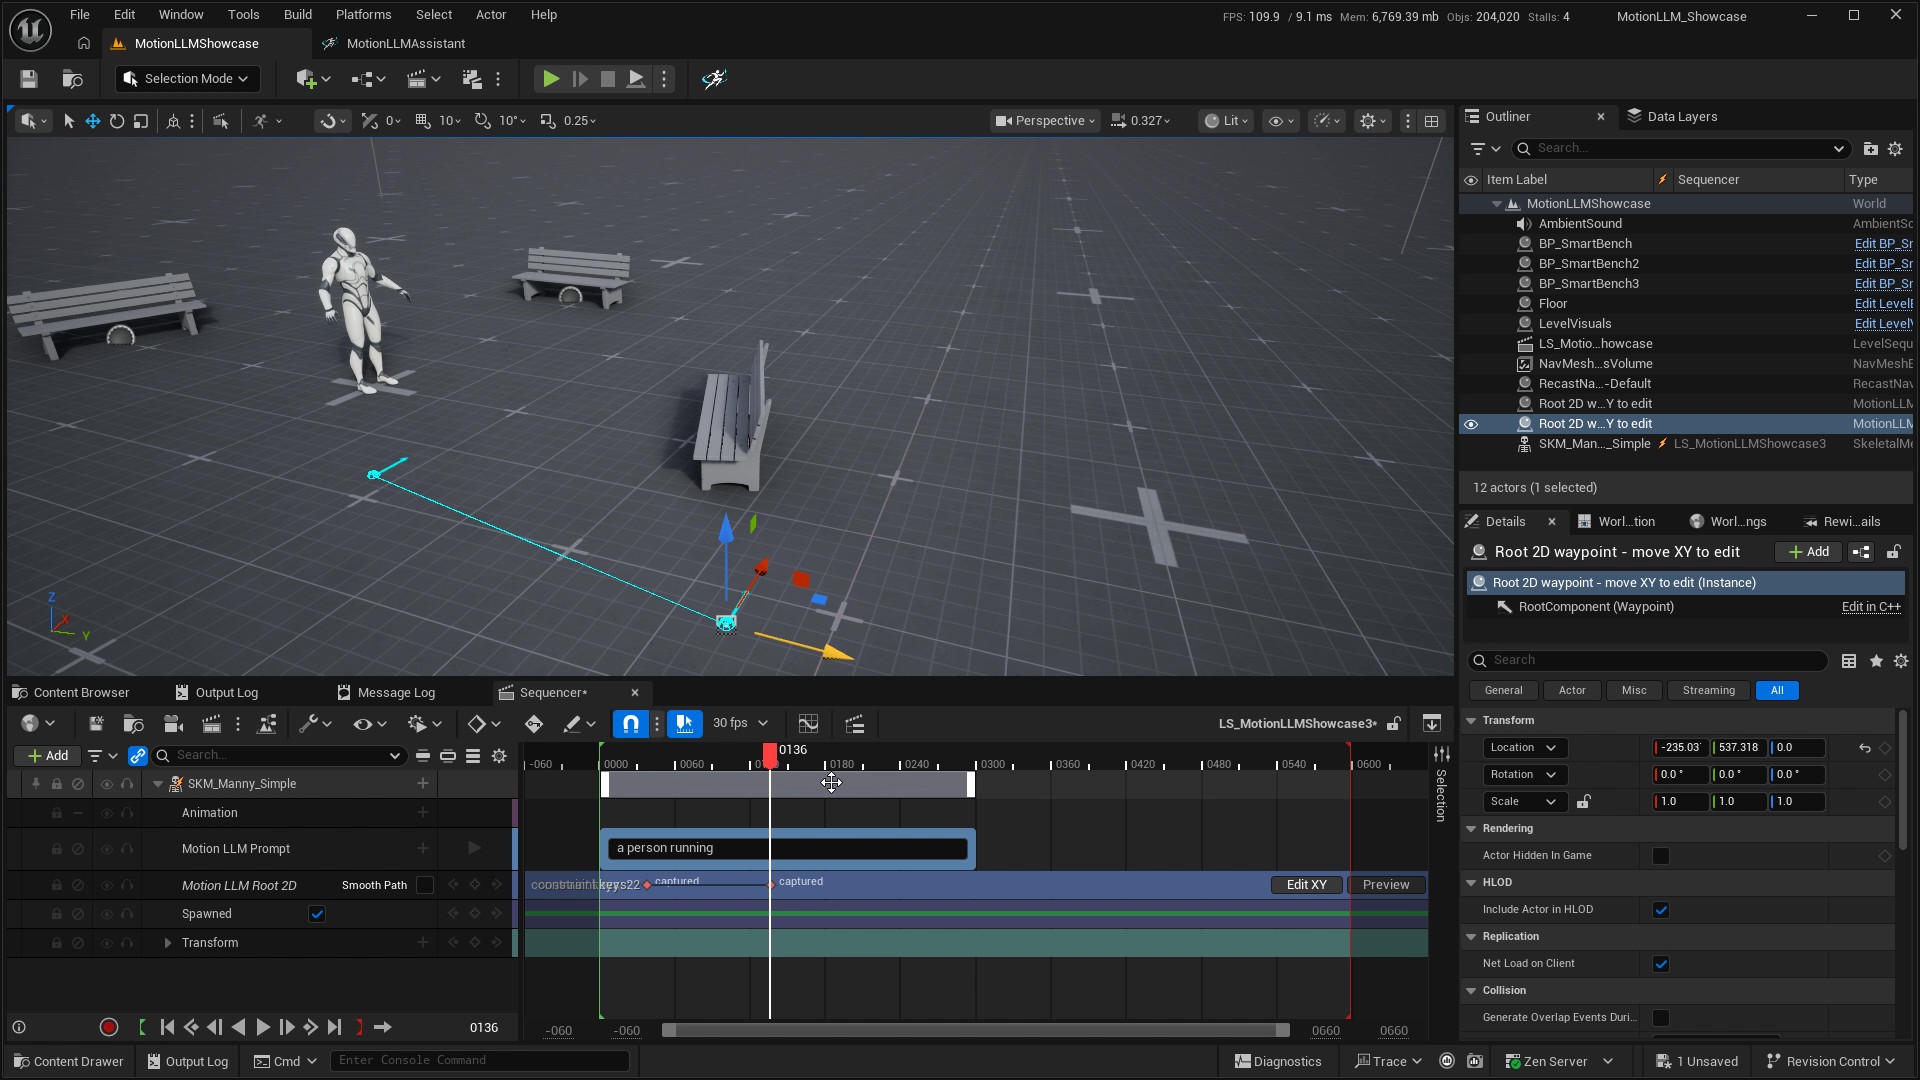The width and height of the screenshot is (1920, 1080).
Task: Open the viewport layout grid icon
Action: click(1432, 121)
